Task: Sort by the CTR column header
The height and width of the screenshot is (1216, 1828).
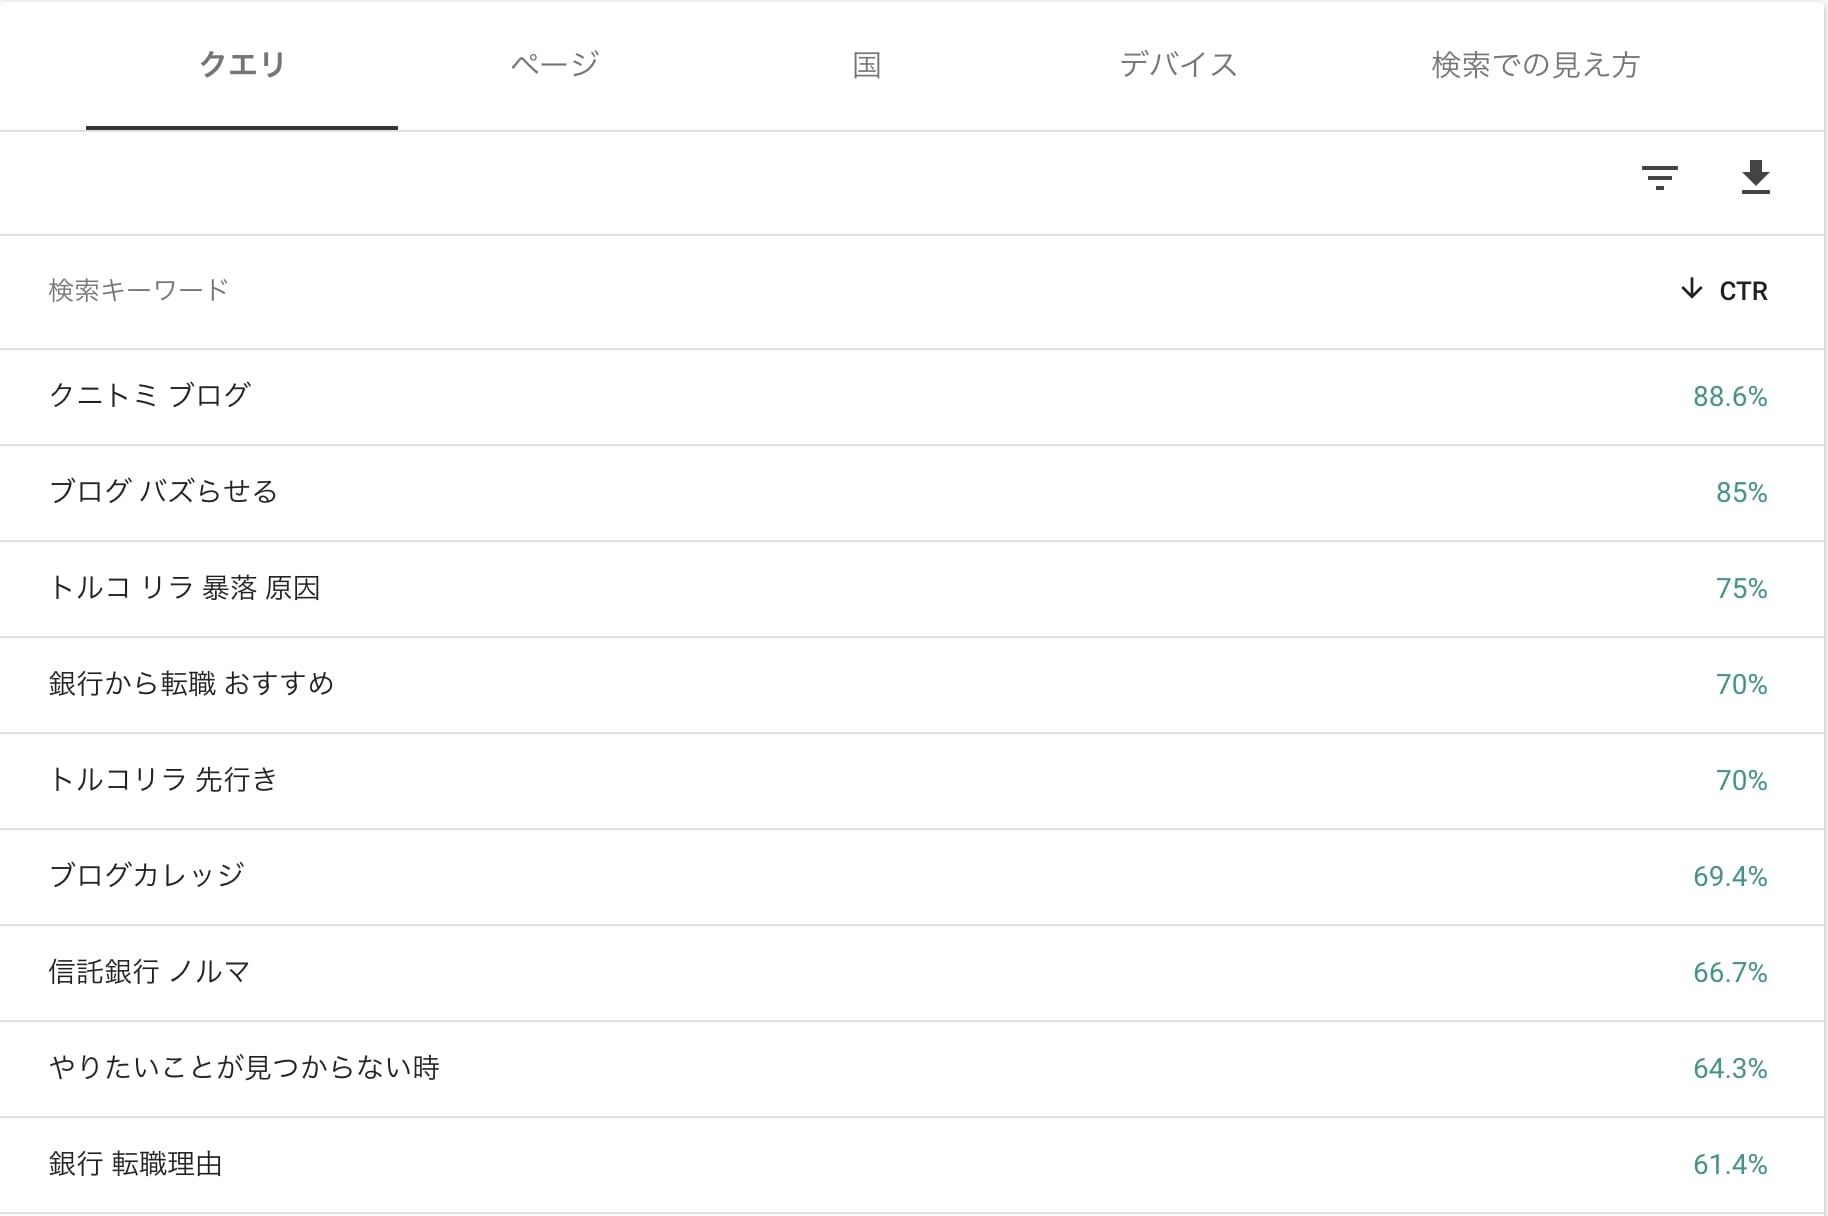Action: pos(1743,291)
